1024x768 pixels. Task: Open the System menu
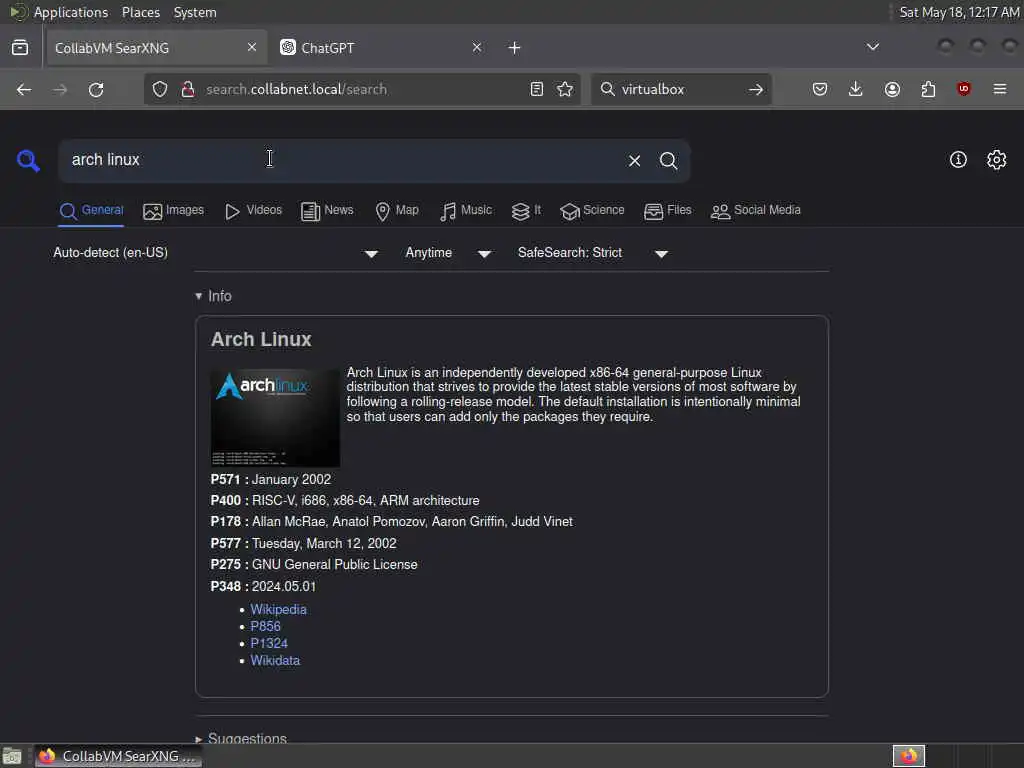click(x=195, y=12)
